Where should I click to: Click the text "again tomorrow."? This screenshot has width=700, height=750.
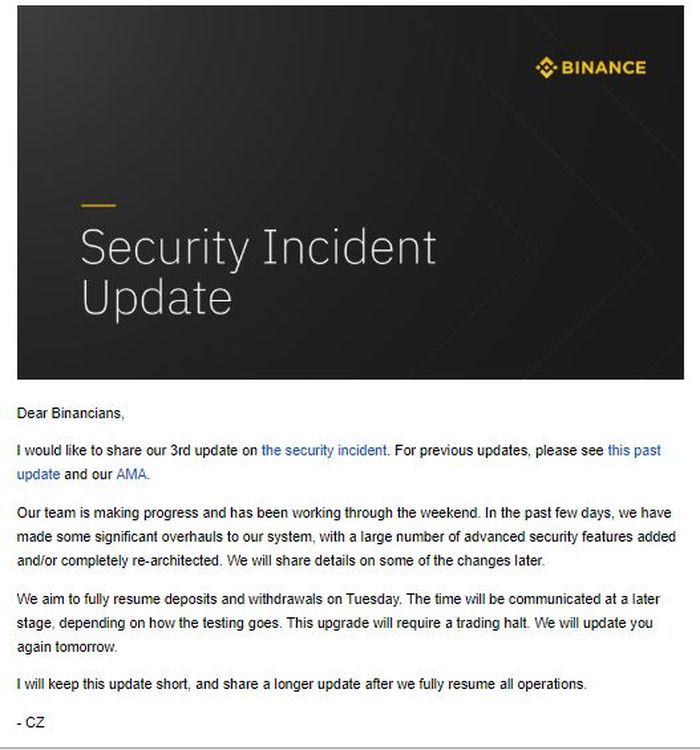68,646
